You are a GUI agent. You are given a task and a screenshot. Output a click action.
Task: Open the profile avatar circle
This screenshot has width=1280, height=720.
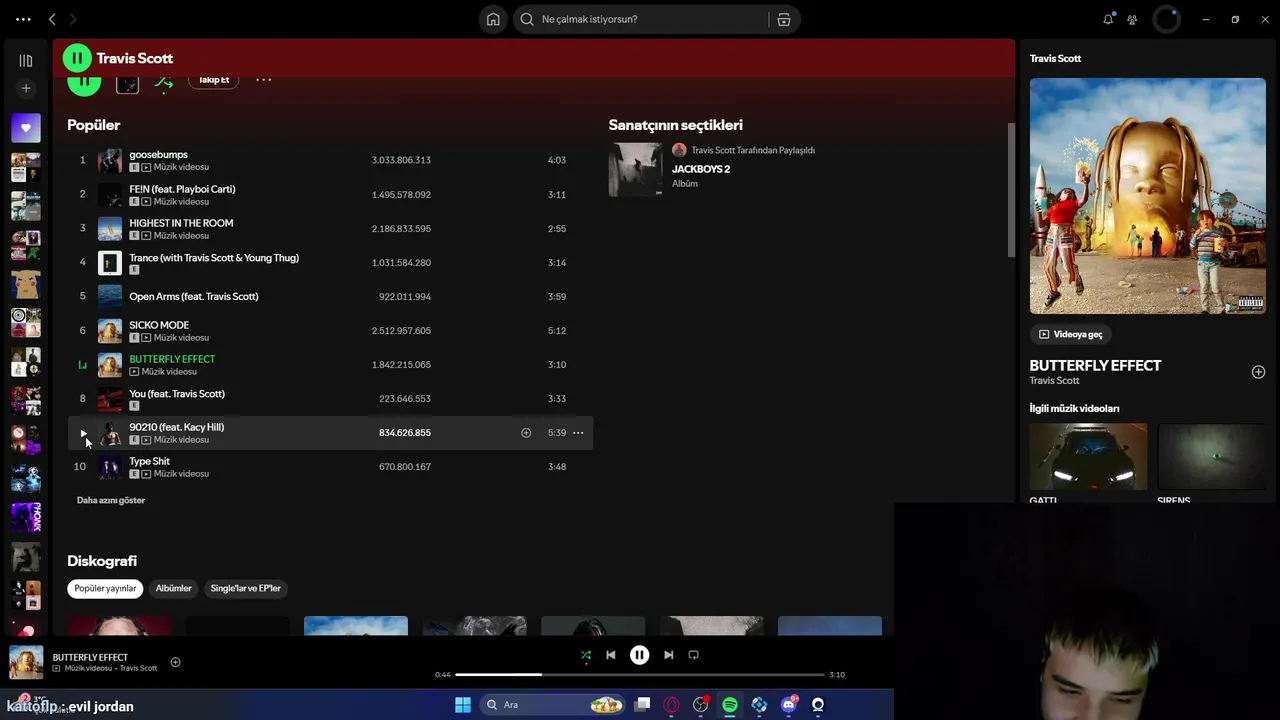tap(1167, 19)
